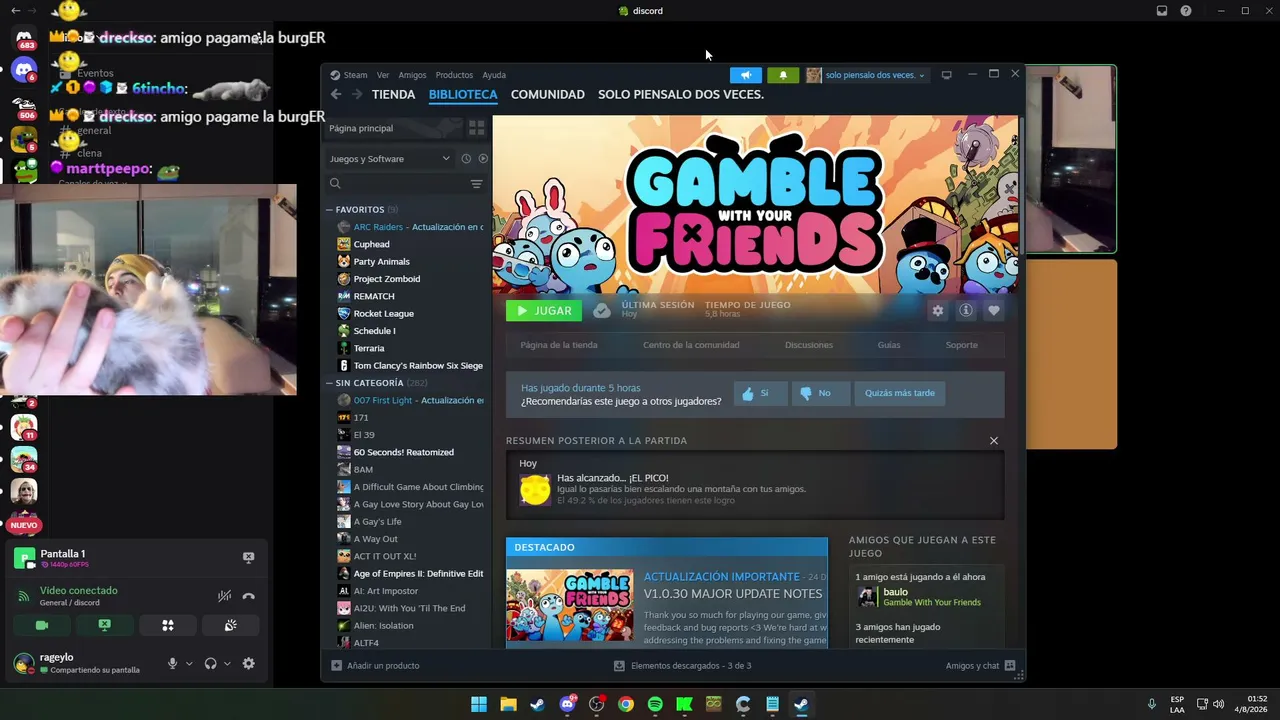
Task: Toggle Discord camera button
Action: point(42,626)
